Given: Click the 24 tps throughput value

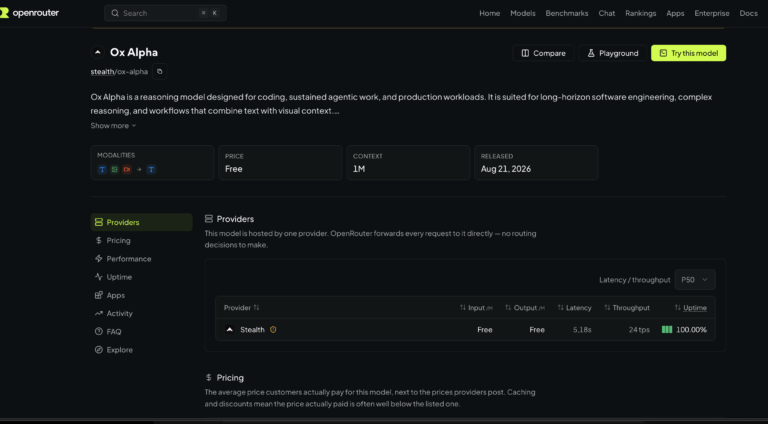Looking at the screenshot, I should pyautogui.click(x=639, y=330).
